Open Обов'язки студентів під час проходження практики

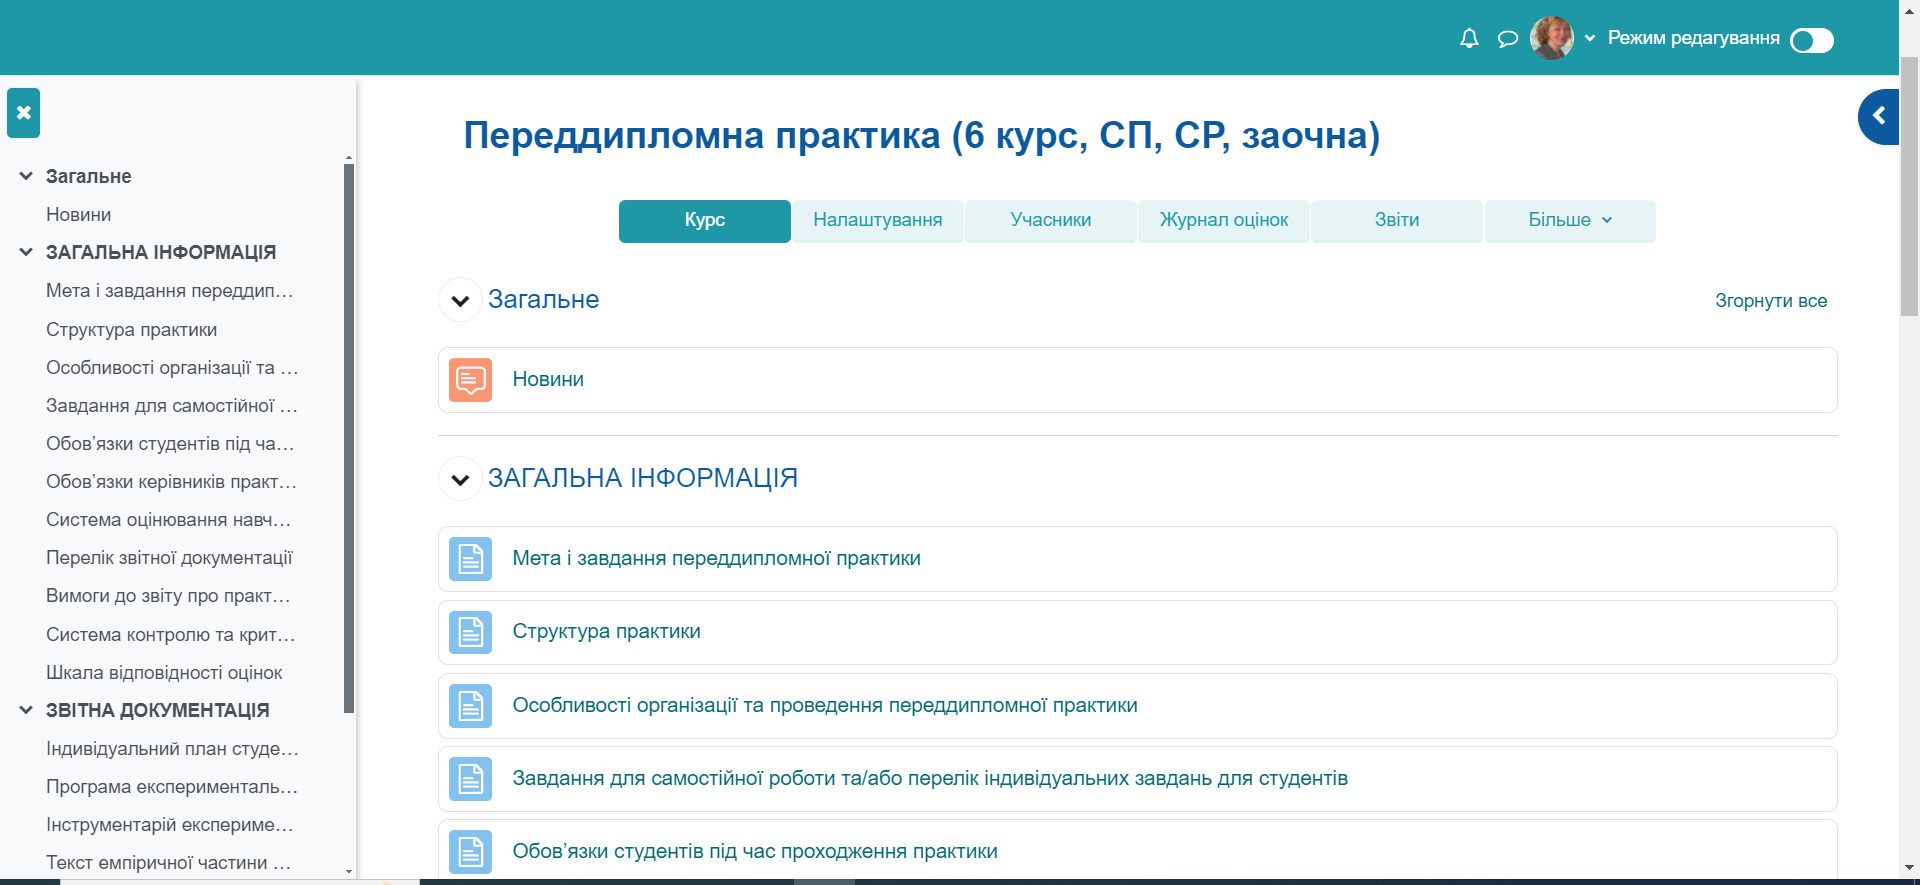pyautogui.click(x=755, y=851)
